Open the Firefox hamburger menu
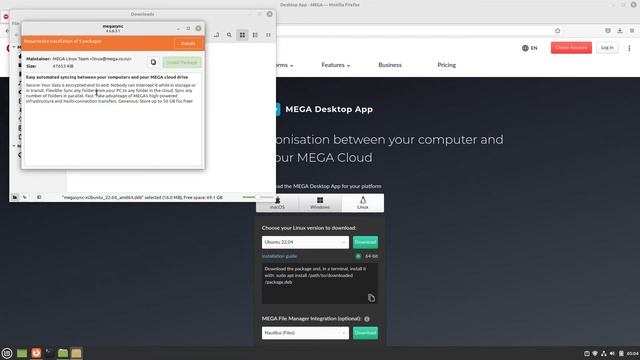The height and width of the screenshot is (360, 640). point(632,31)
